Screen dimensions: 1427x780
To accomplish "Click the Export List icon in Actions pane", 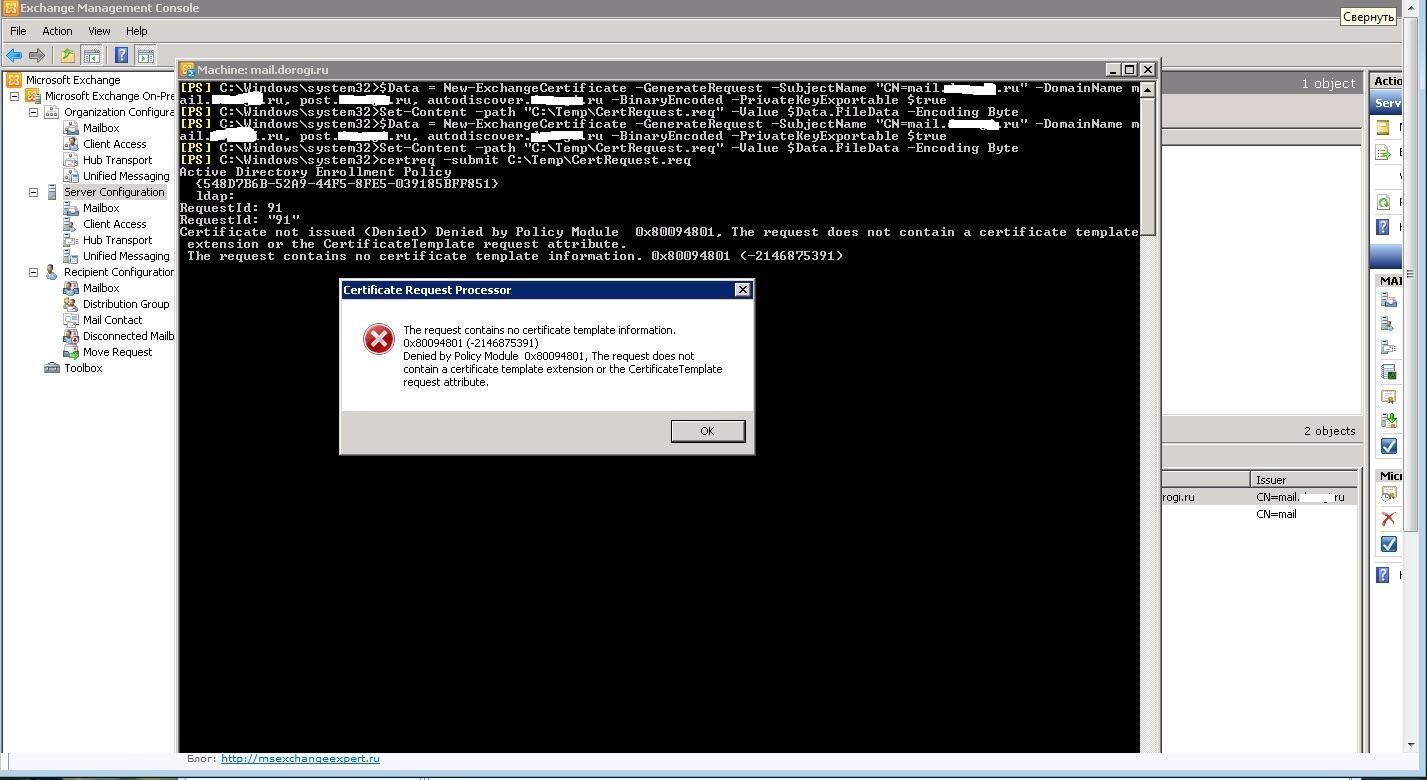I will (x=1384, y=153).
